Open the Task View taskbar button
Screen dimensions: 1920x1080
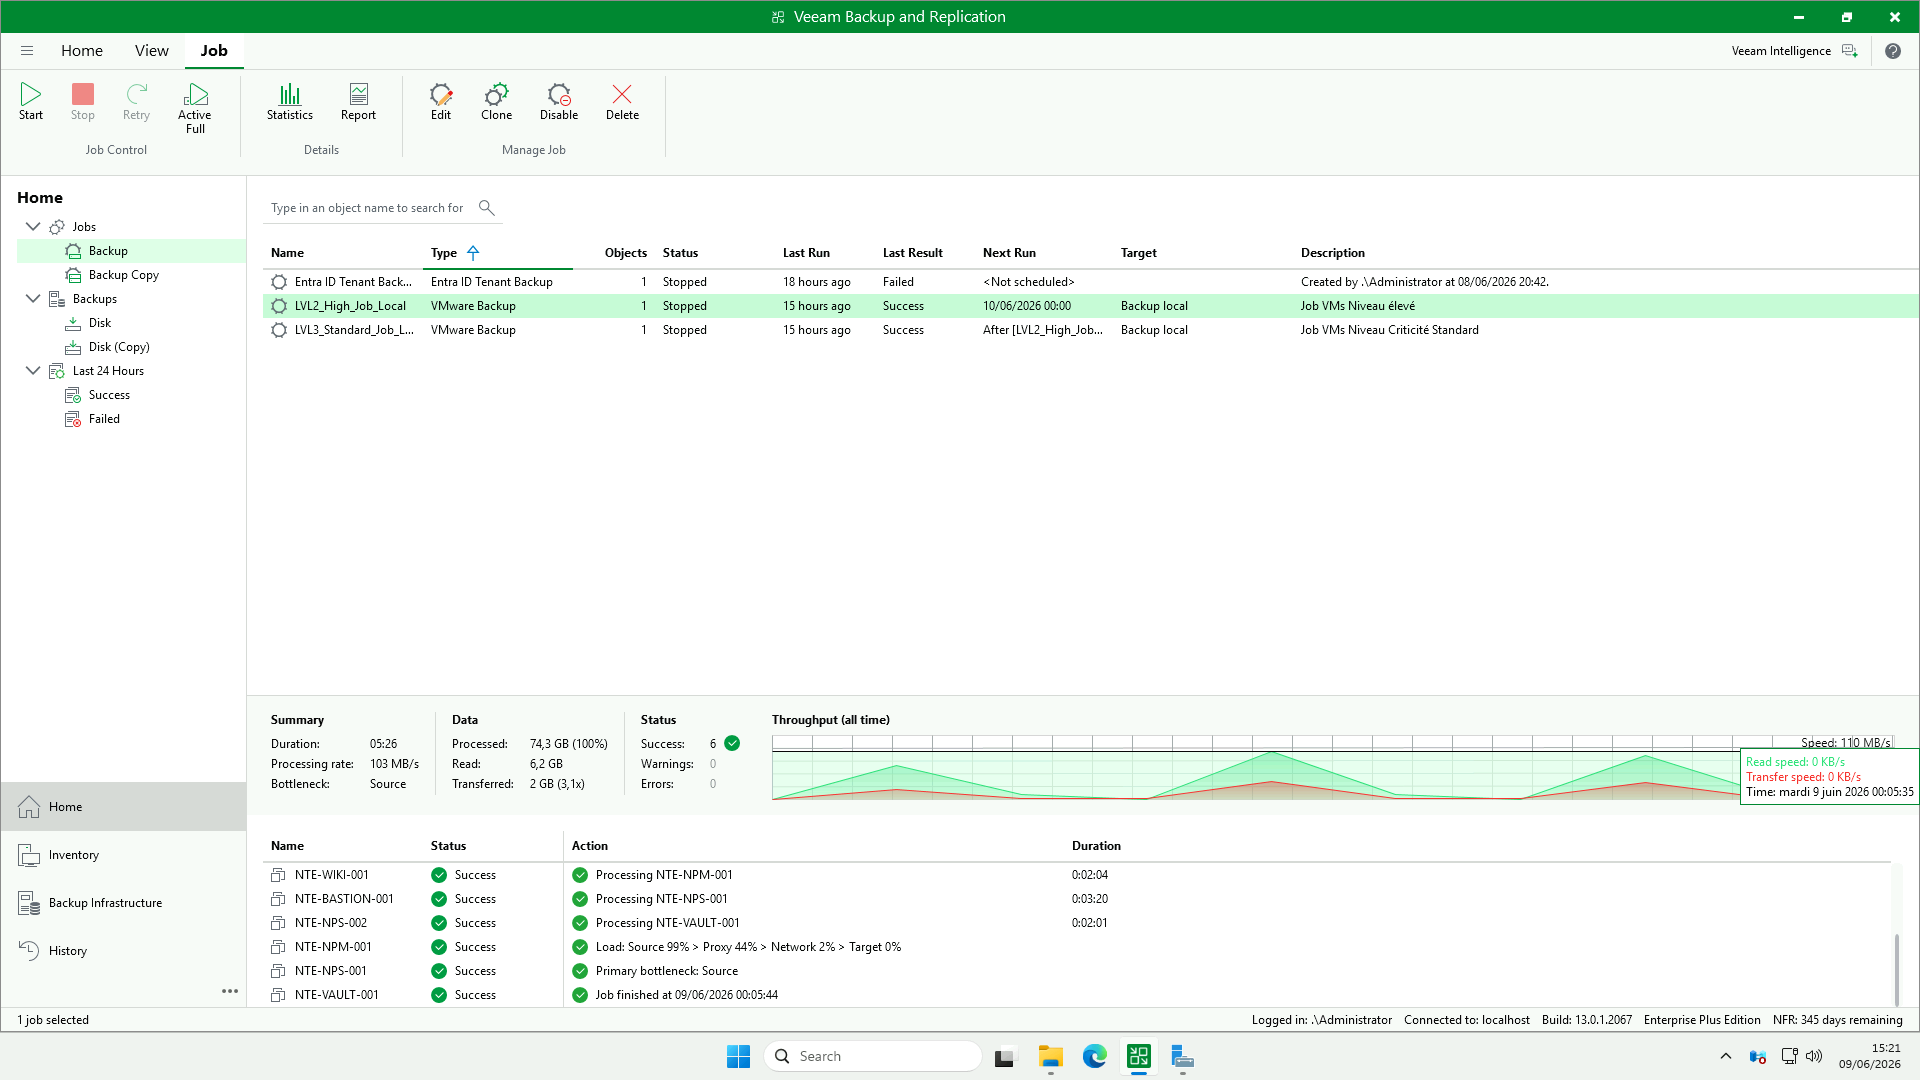[1005, 1056]
